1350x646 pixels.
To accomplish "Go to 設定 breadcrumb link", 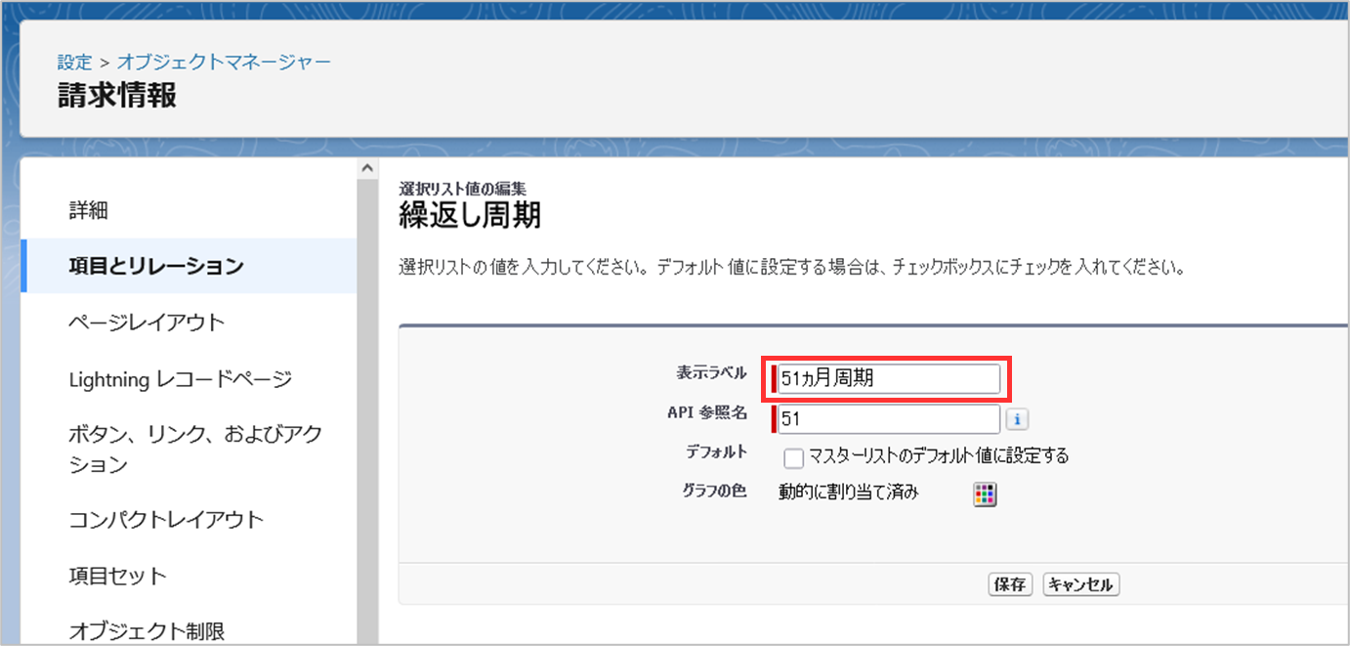I will click(x=74, y=62).
